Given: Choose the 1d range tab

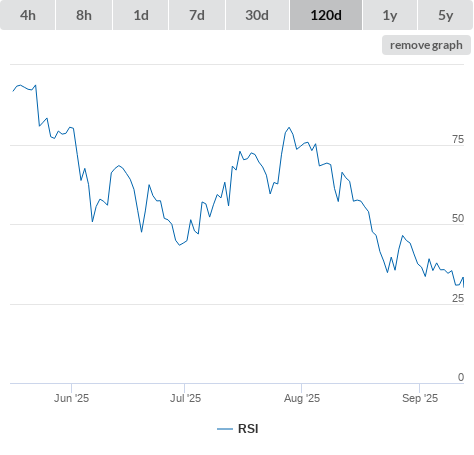Looking at the screenshot, I should [141, 15].
